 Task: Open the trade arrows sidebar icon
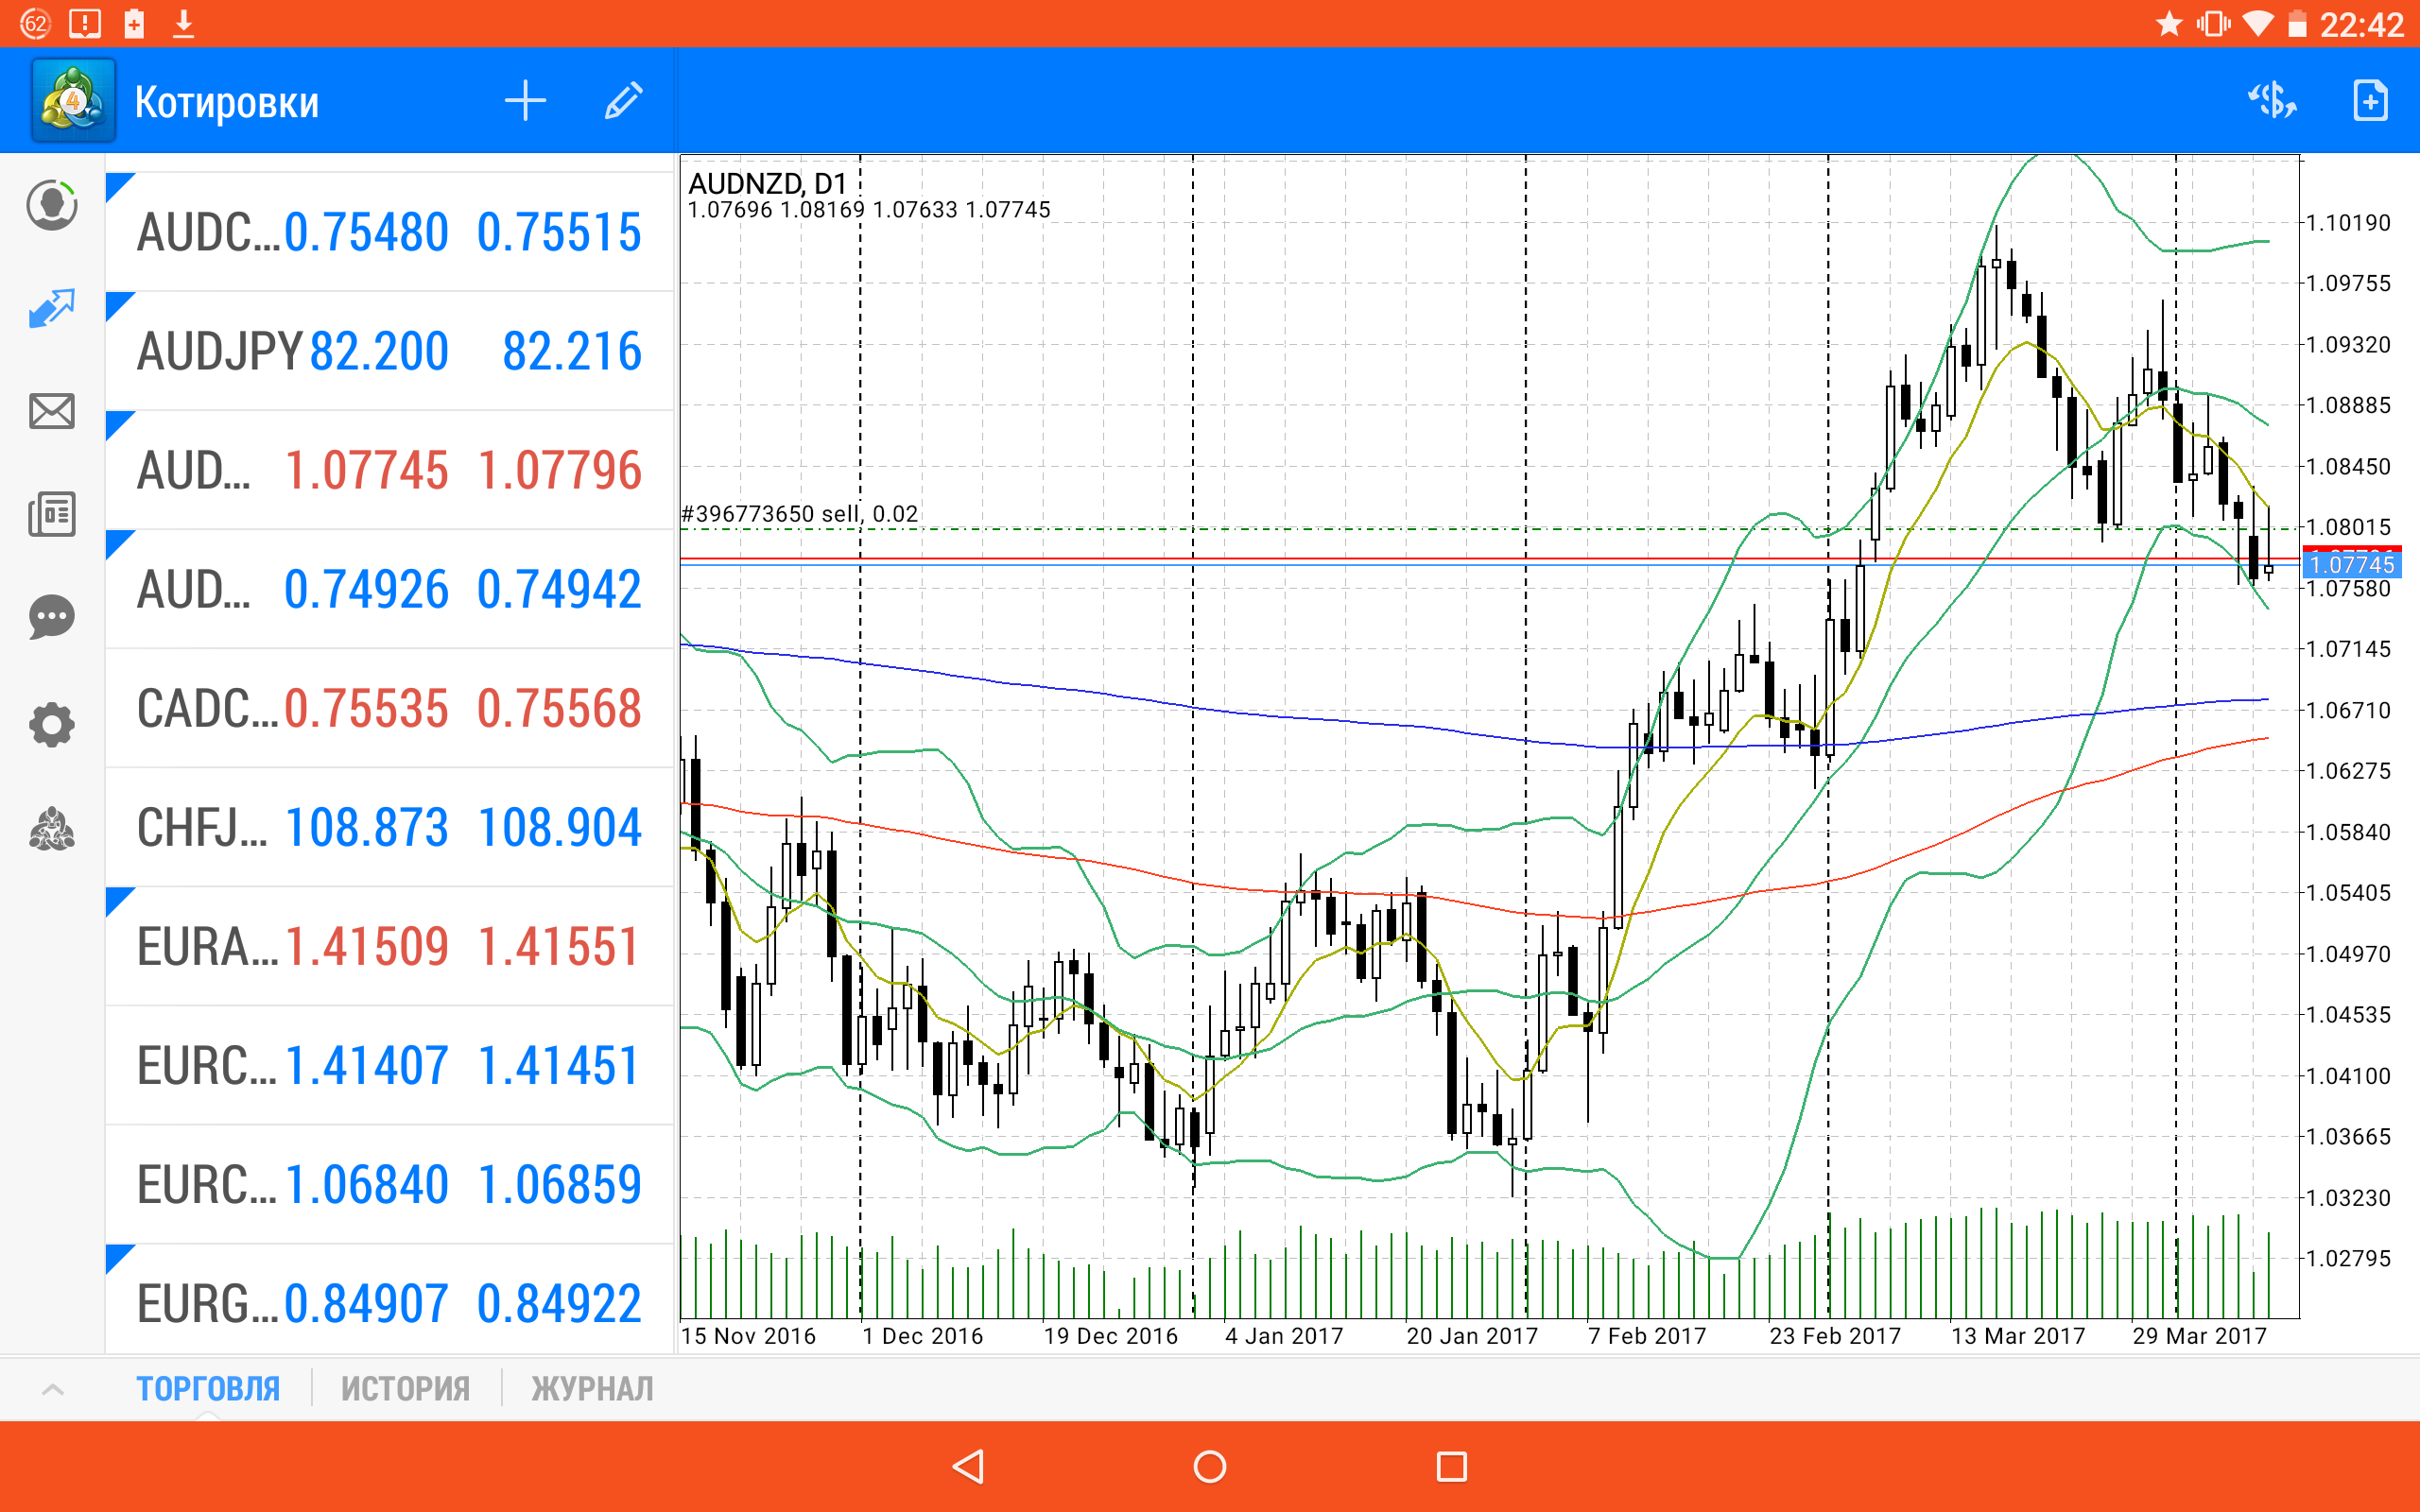pos(52,308)
